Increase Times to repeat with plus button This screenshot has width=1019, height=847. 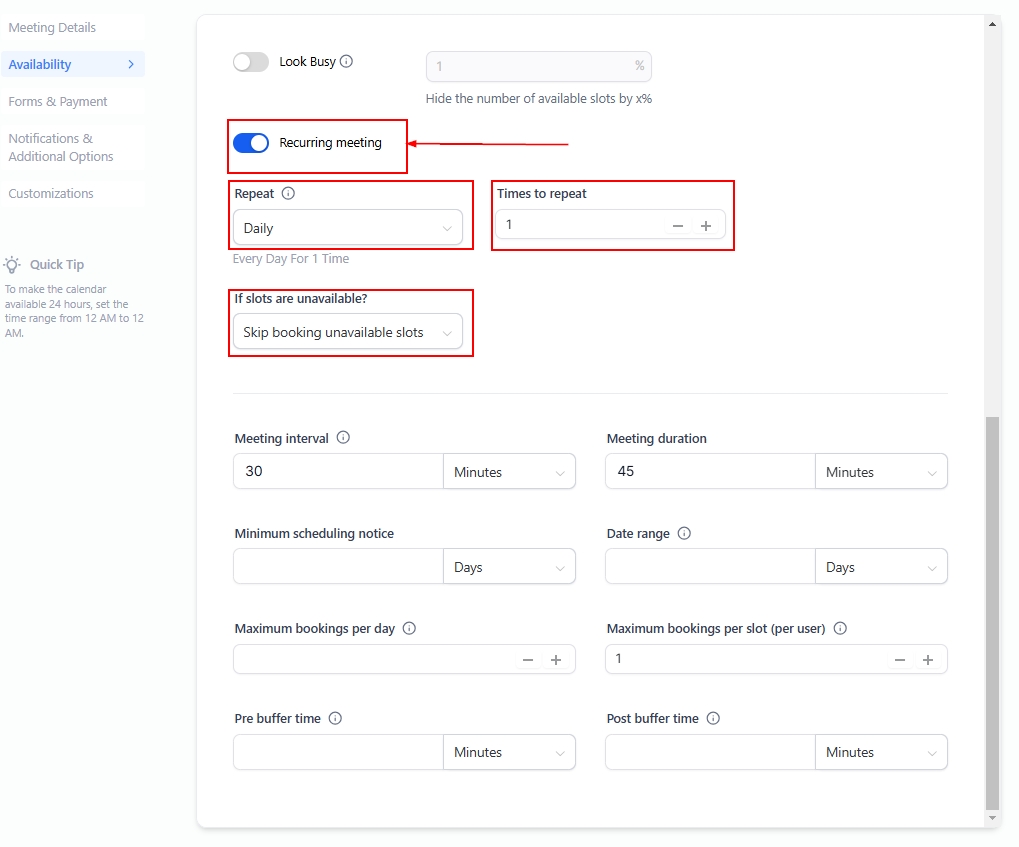706,226
